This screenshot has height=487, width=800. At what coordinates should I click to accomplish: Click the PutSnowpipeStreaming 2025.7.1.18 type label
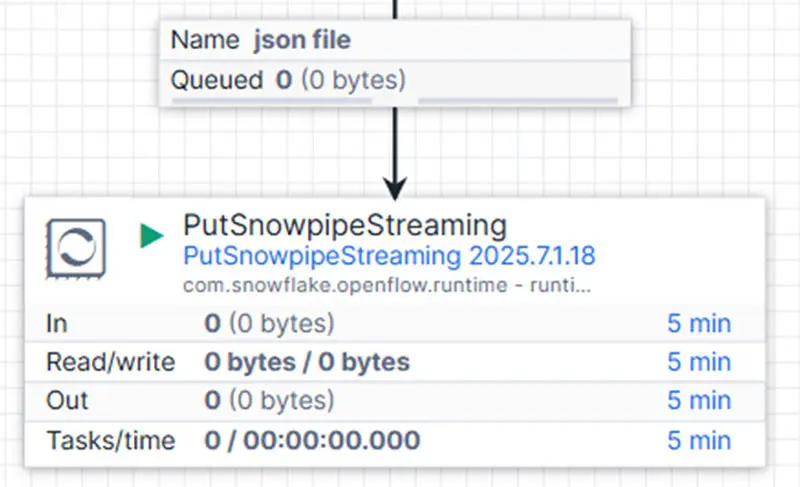(389, 255)
